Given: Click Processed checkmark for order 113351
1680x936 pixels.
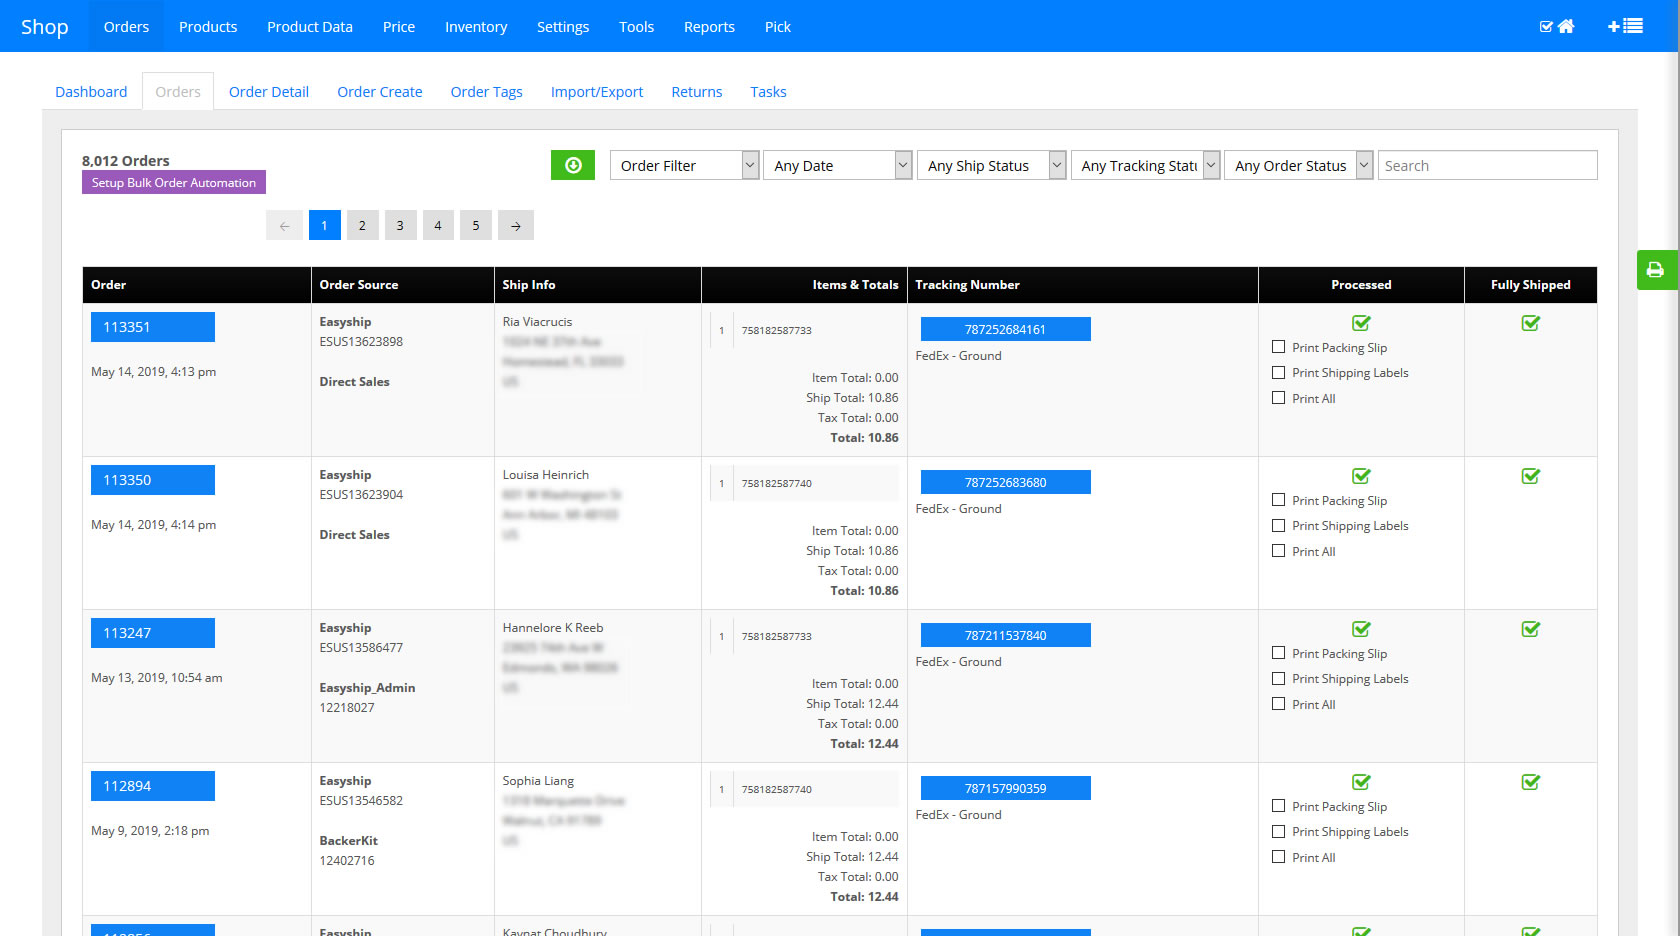Looking at the screenshot, I should [1361, 323].
